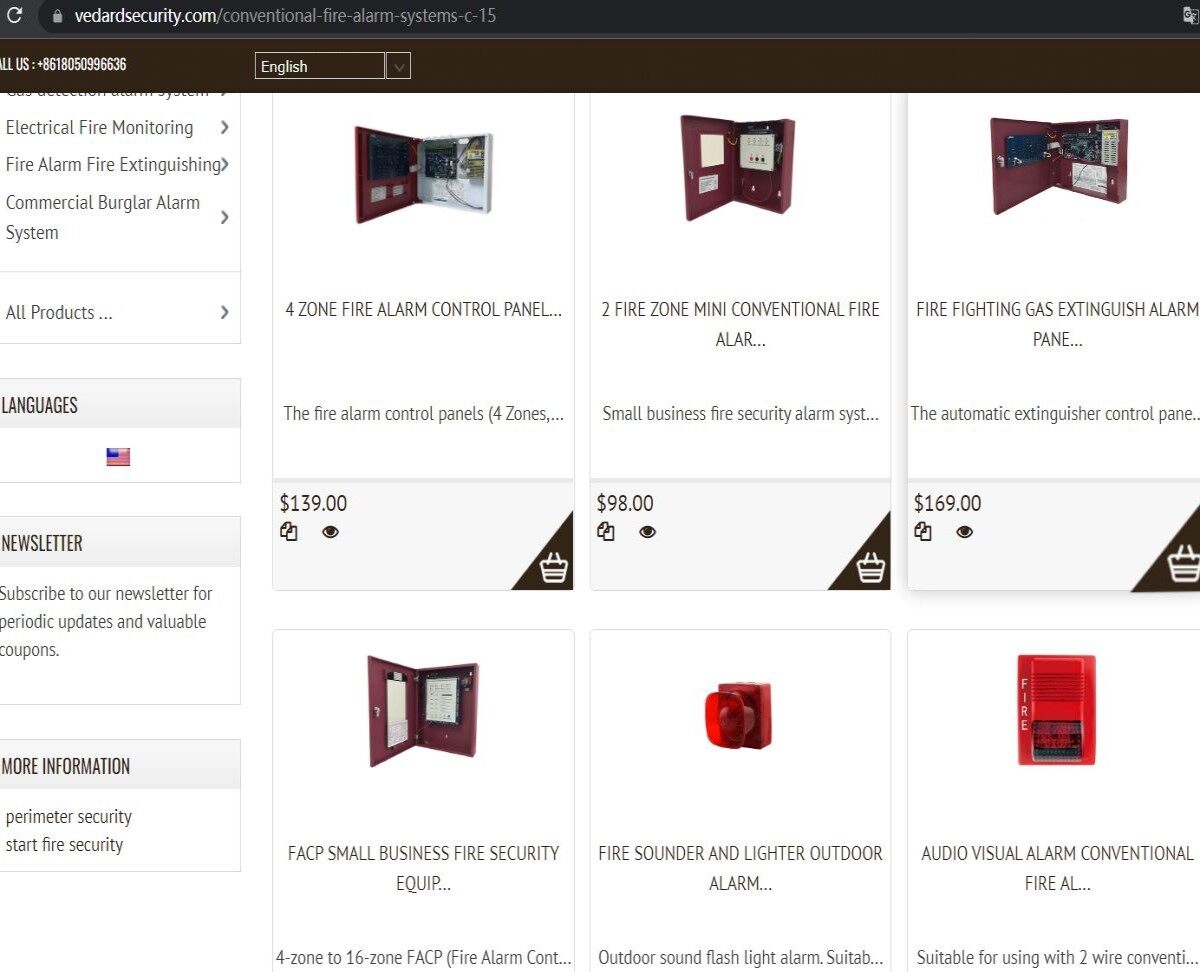1200x972 pixels.
Task: Open the Electrical Fire Monitoring menu item
Action: [x=99, y=127]
